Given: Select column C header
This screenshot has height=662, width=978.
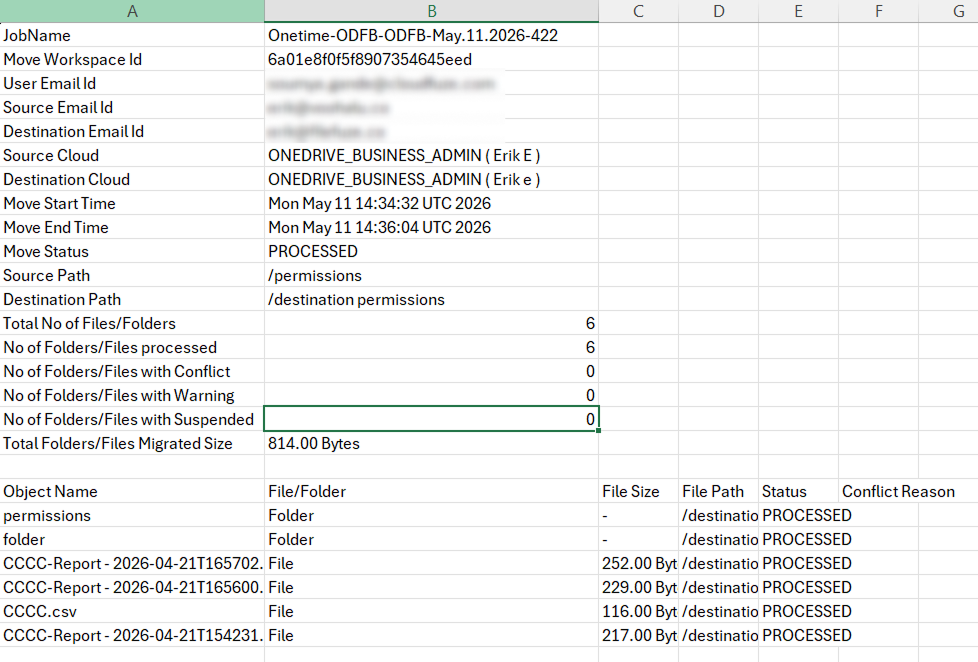Looking at the screenshot, I should (x=638, y=11).
